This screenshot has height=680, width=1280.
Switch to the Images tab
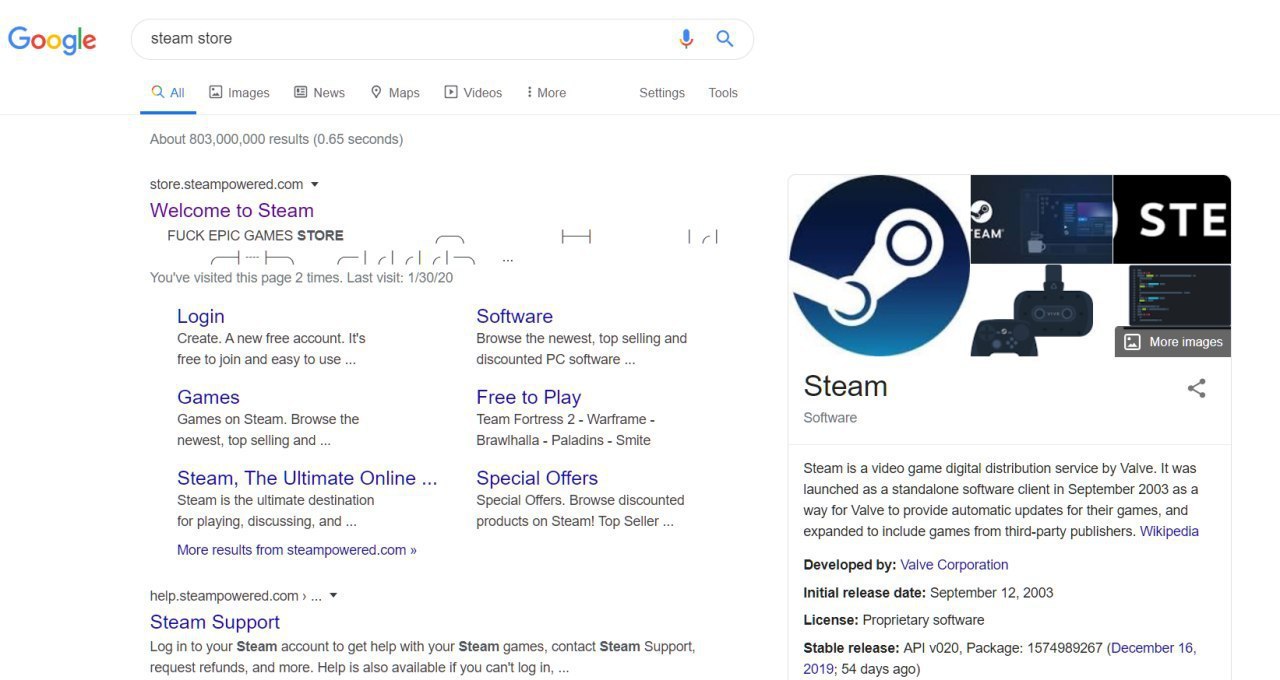(239, 92)
